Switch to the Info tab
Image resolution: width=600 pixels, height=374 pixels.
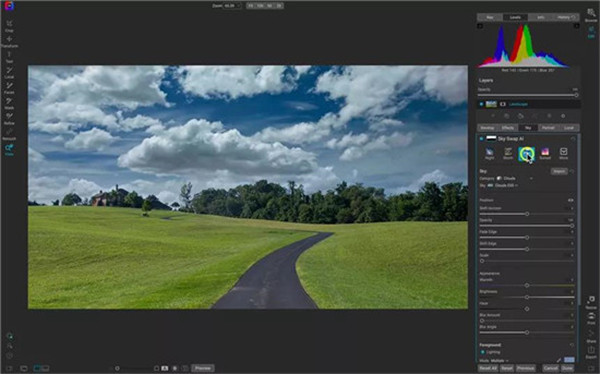point(541,17)
